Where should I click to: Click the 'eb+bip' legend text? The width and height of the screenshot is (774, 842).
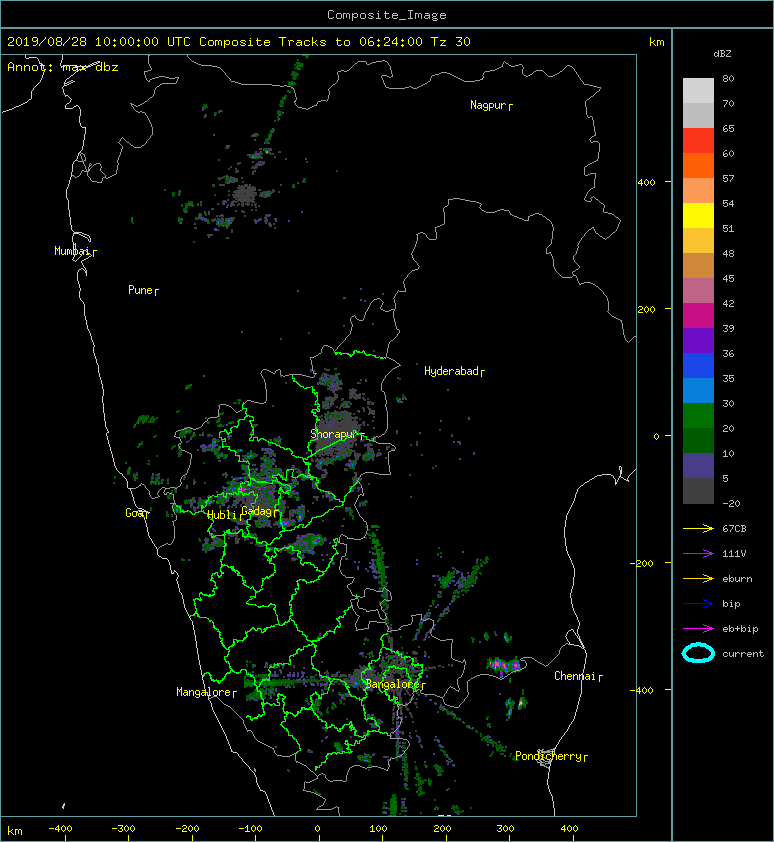click(740, 629)
